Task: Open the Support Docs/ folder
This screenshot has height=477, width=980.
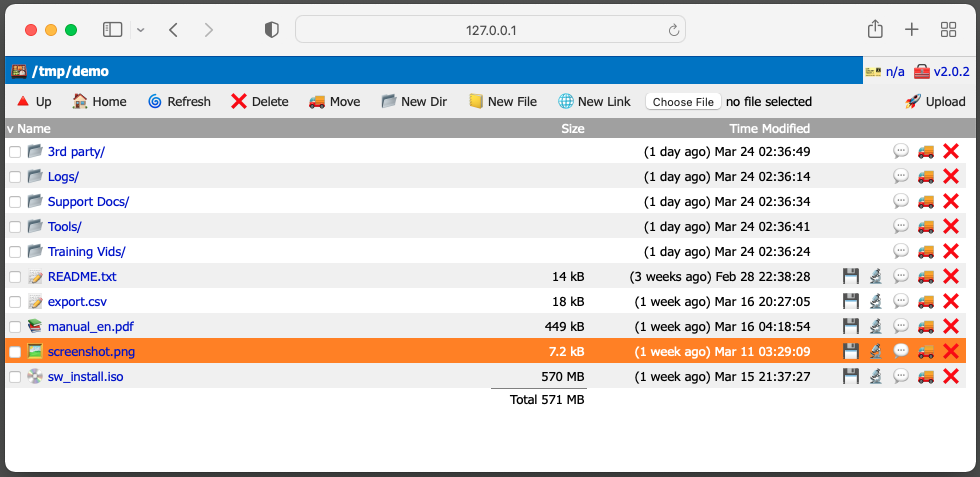Action: pyautogui.click(x=88, y=201)
